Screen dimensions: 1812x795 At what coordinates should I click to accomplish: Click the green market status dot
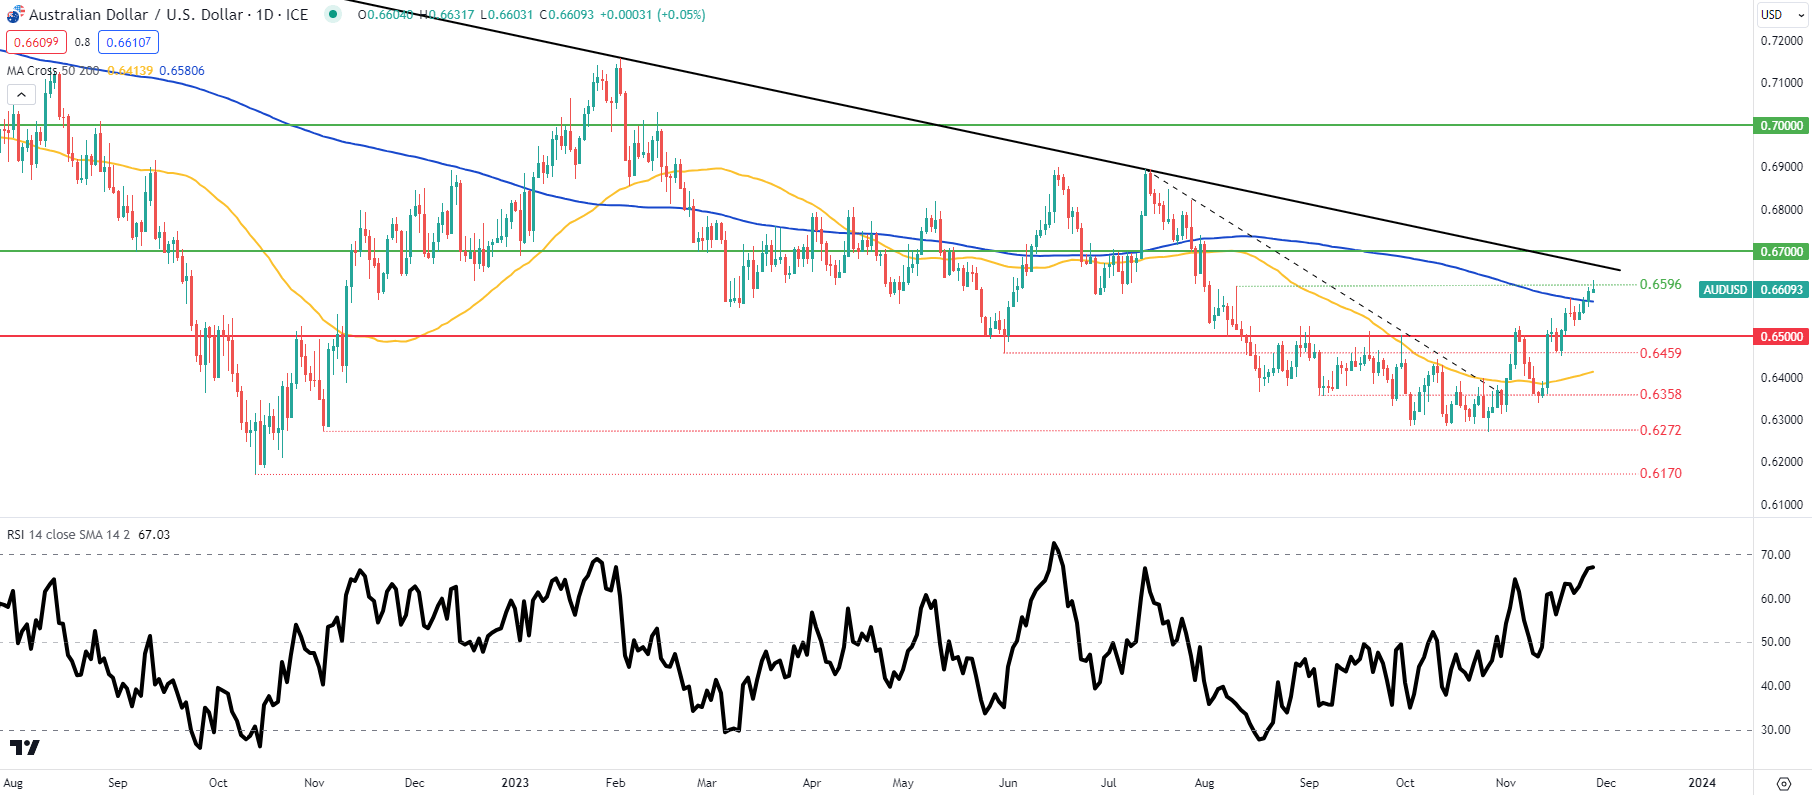[x=332, y=14]
